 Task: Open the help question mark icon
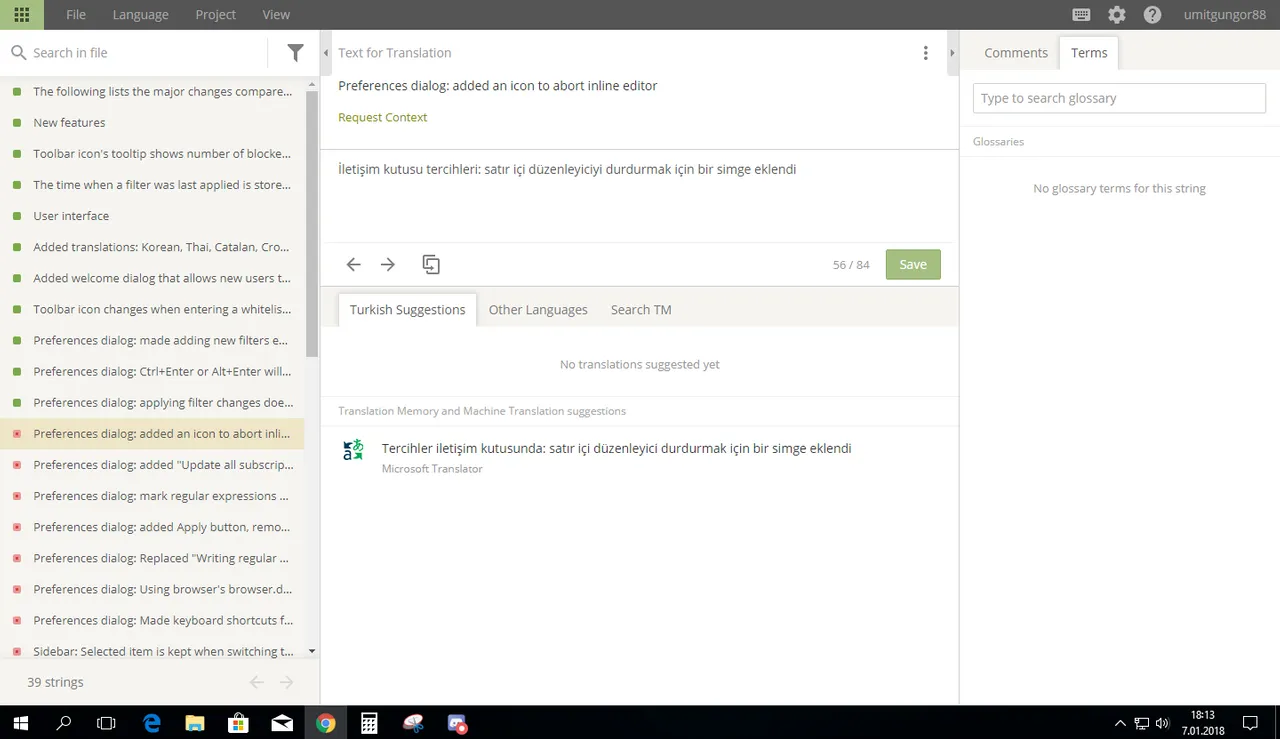tap(1153, 15)
